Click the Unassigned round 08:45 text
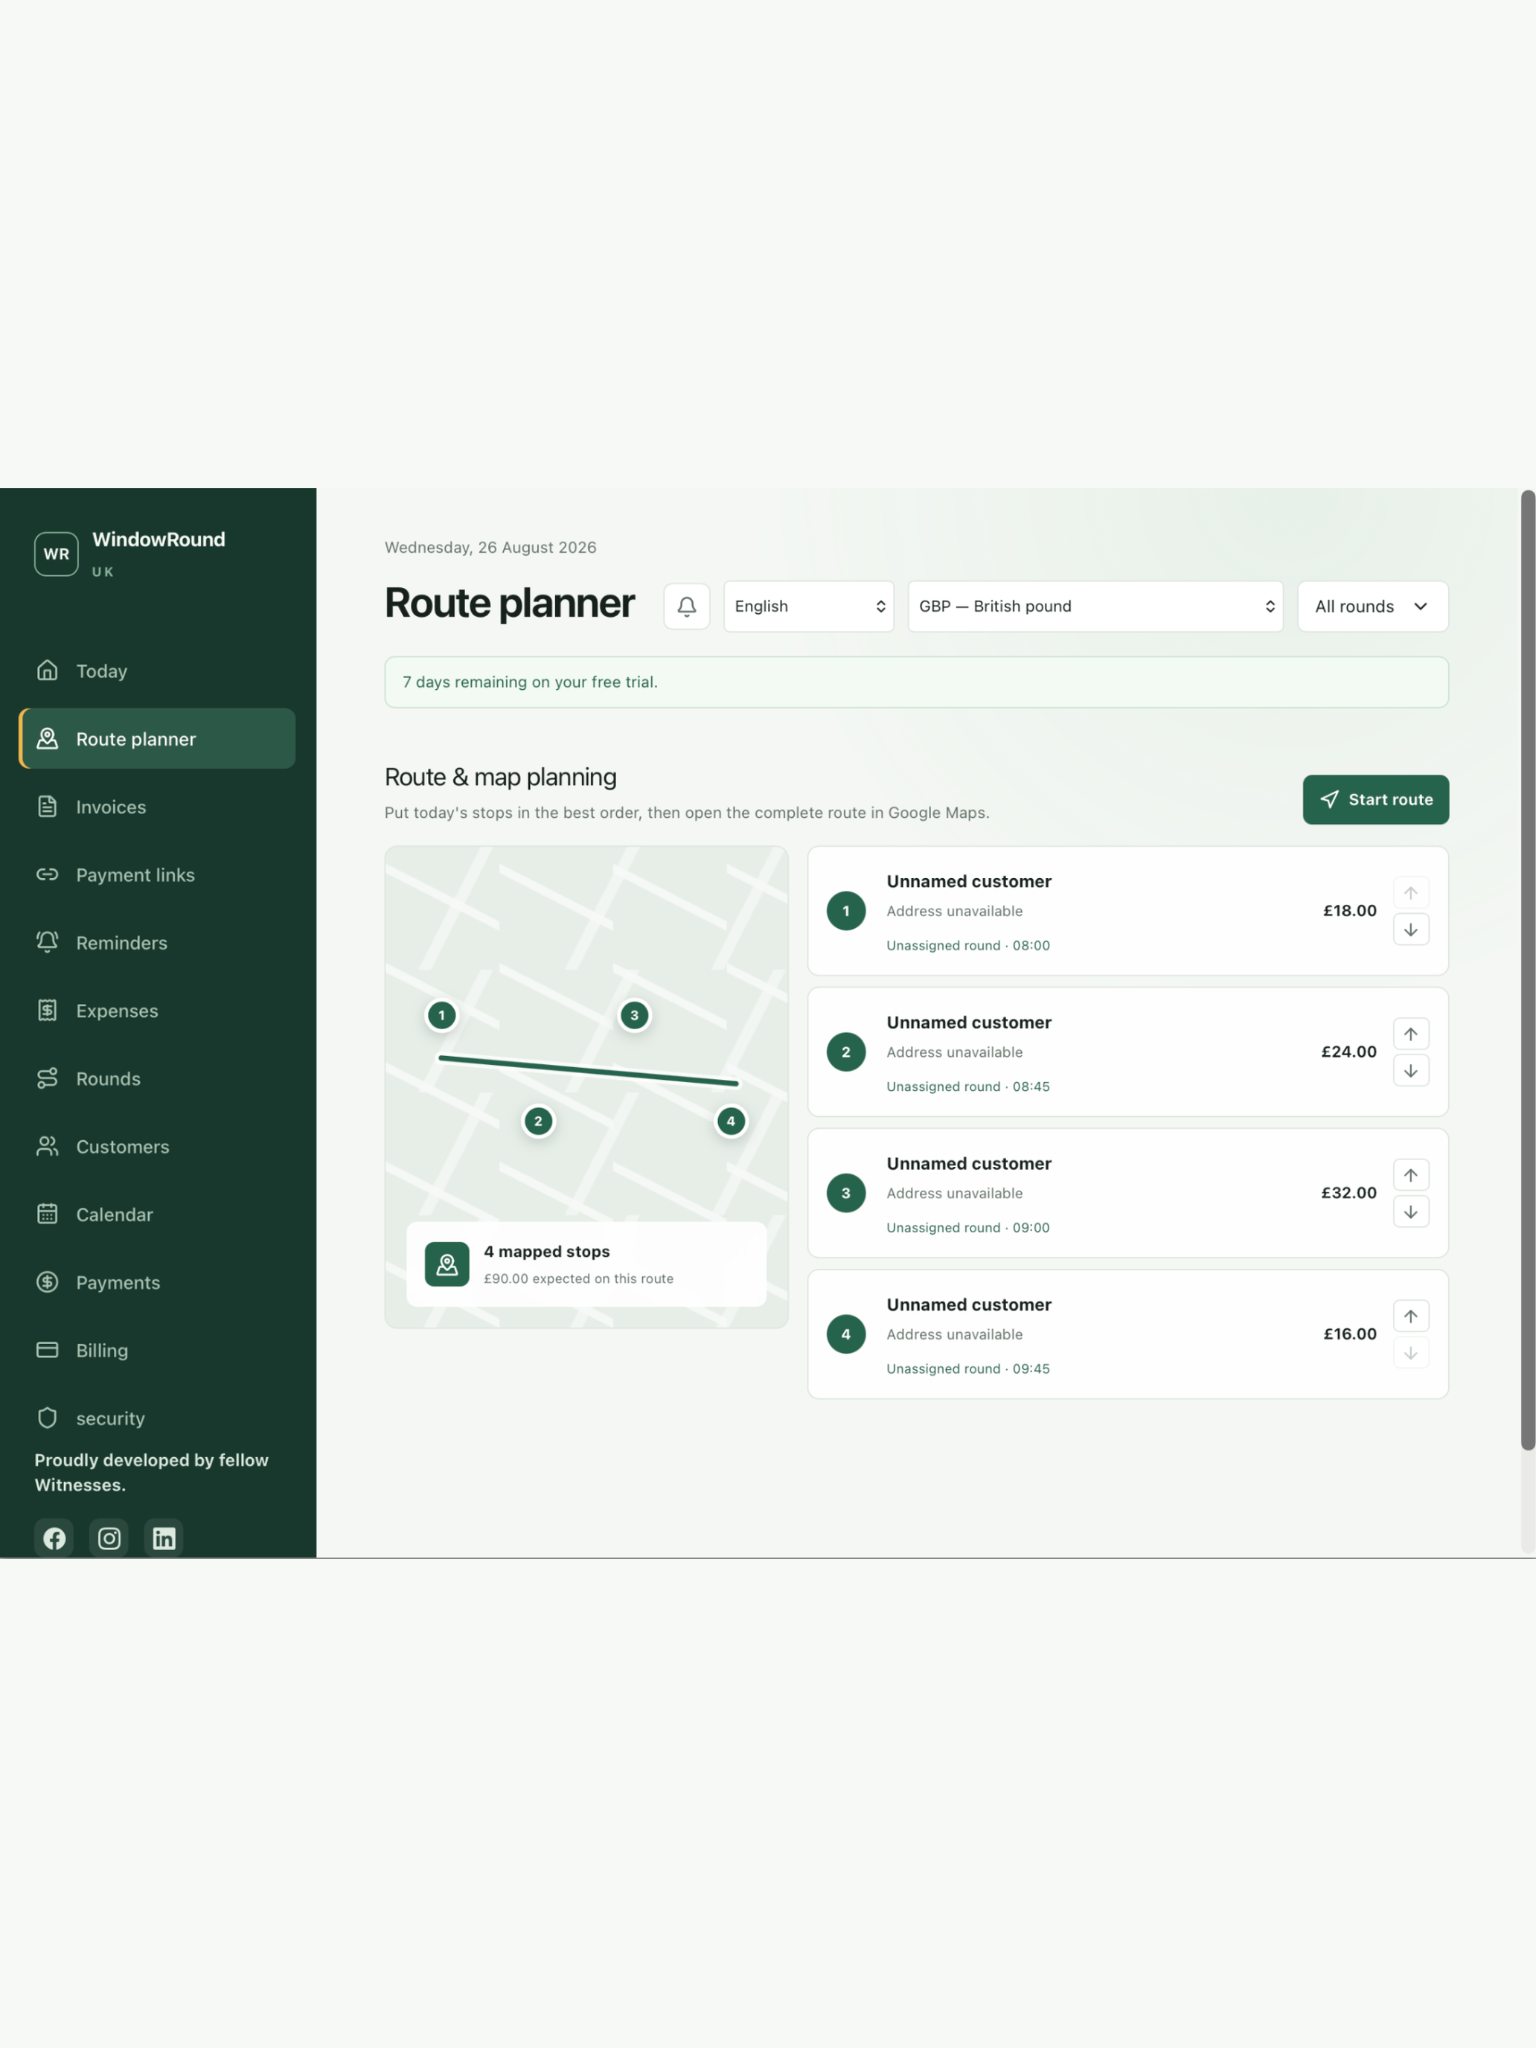This screenshot has height=2048, width=1536. pyautogui.click(x=968, y=1087)
